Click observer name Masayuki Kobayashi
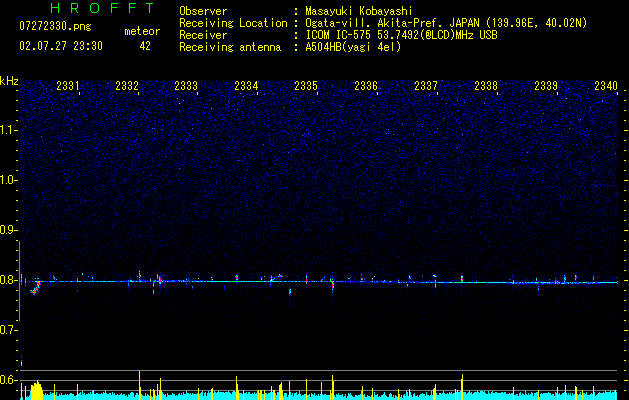The height and width of the screenshot is (400, 629). [x=359, y=11]
